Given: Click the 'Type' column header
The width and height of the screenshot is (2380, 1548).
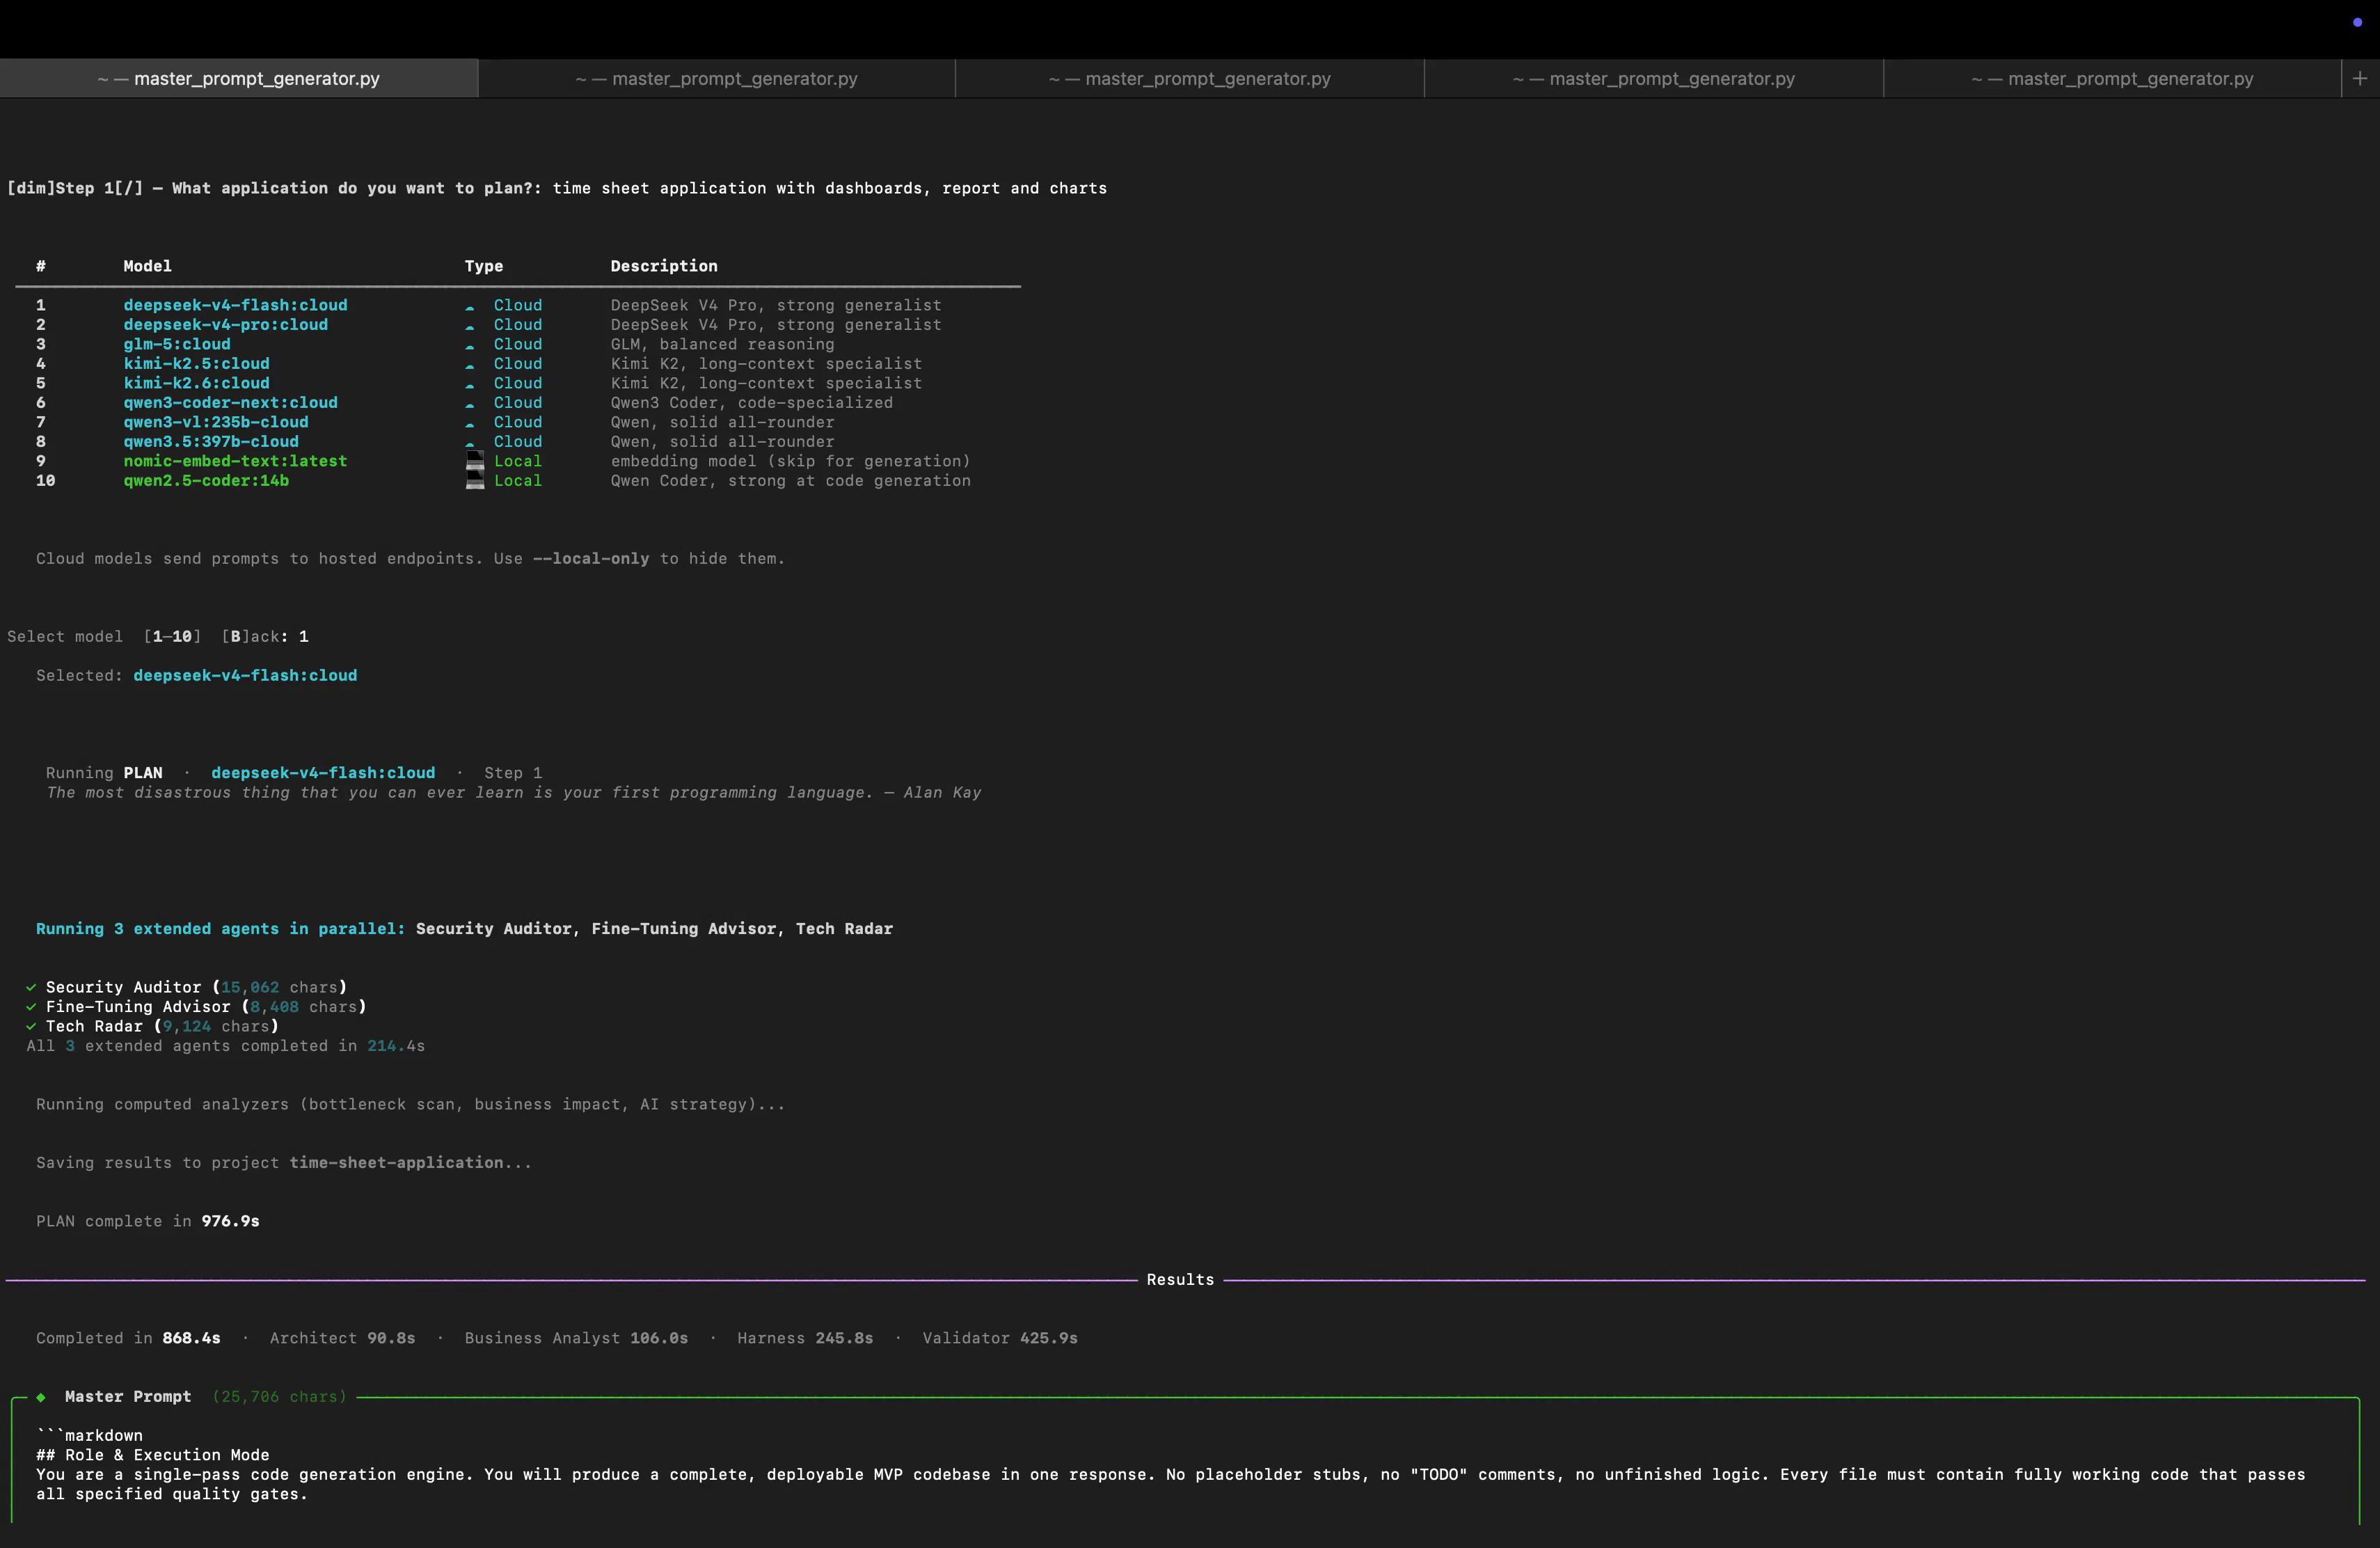Looking at the screenshot, I should [484, 266].
